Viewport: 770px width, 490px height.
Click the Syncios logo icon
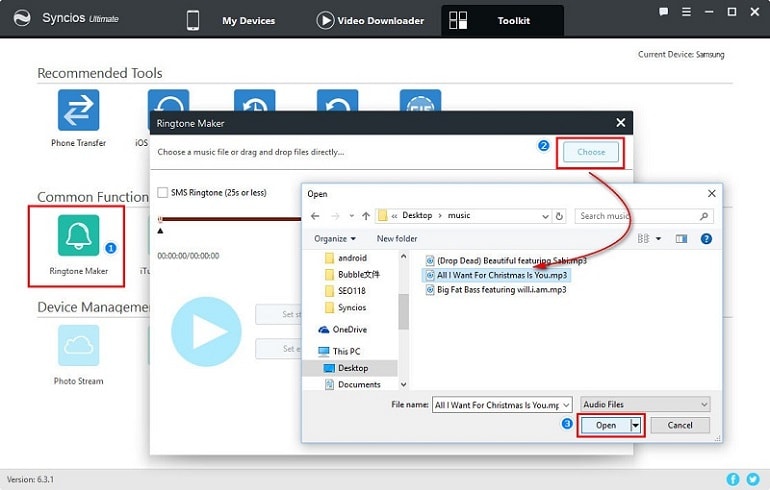click(x=22, y=18)
